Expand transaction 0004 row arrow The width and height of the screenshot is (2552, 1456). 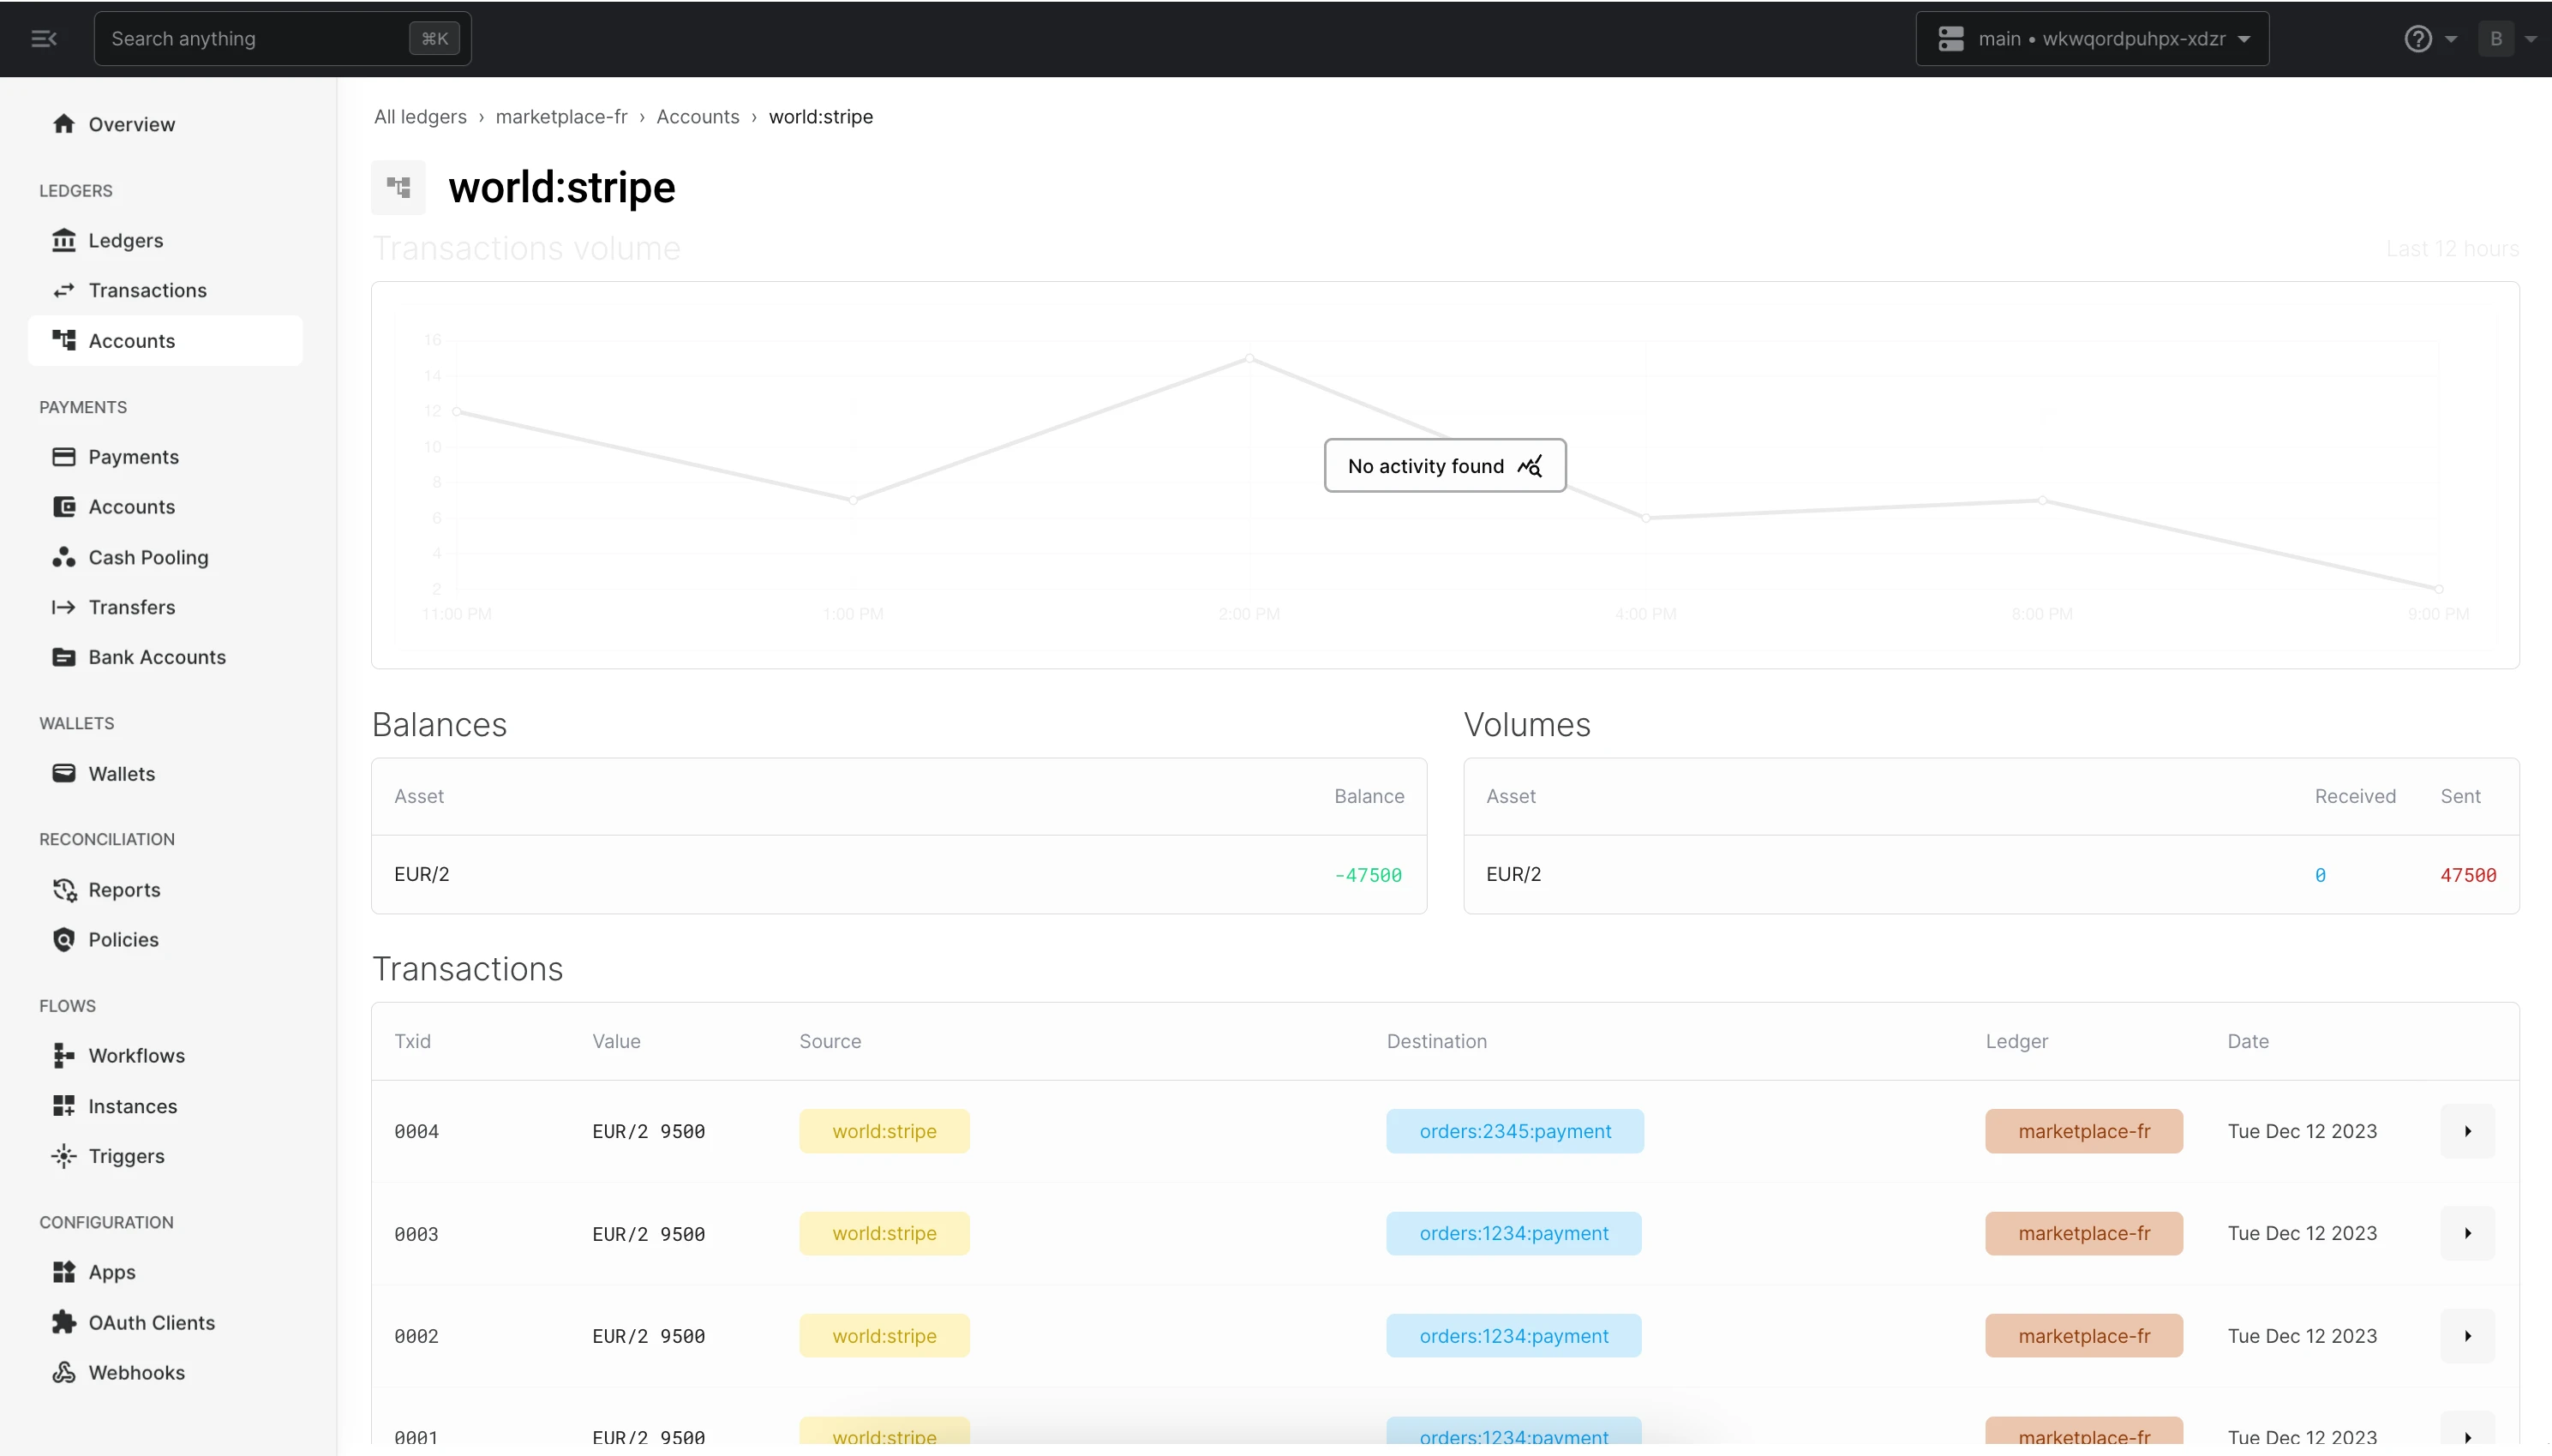pos(2467,1131)
